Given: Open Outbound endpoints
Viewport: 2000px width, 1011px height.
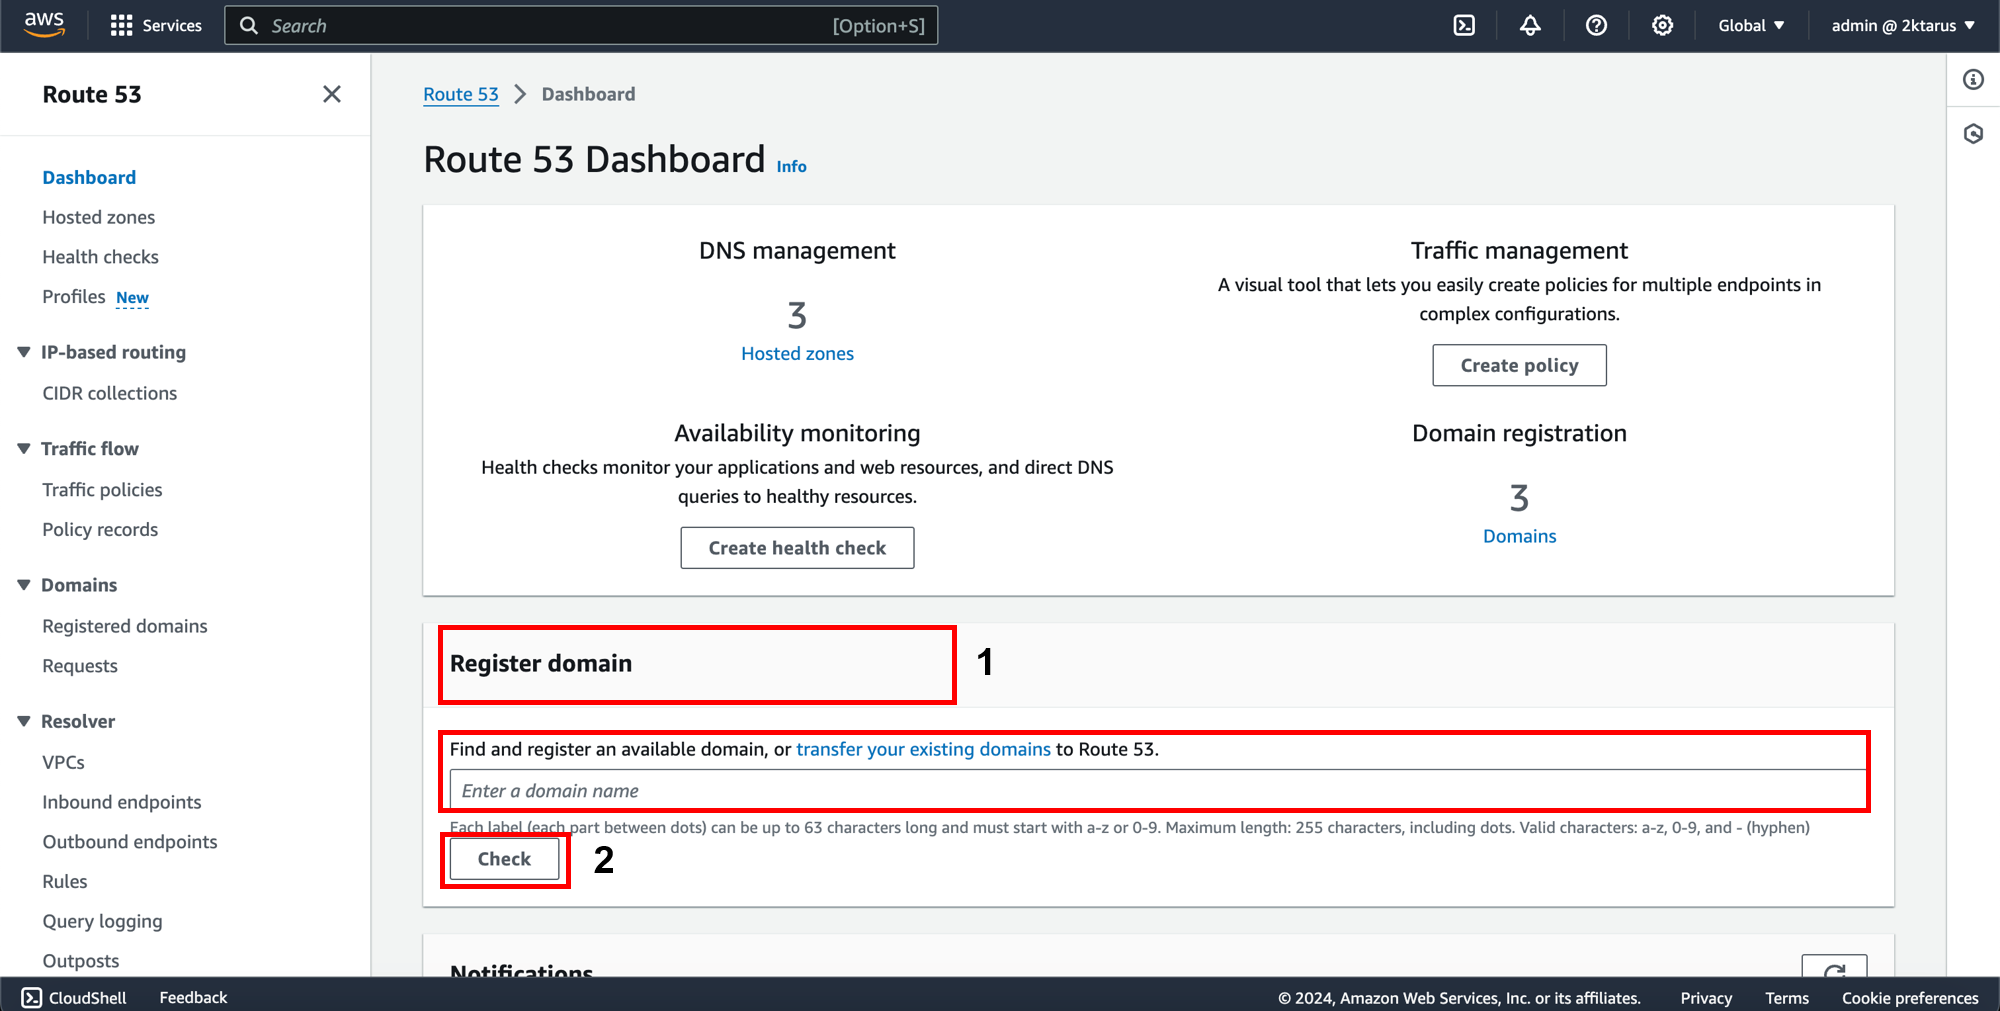Looking at the screenshot, I should [129, 842].
